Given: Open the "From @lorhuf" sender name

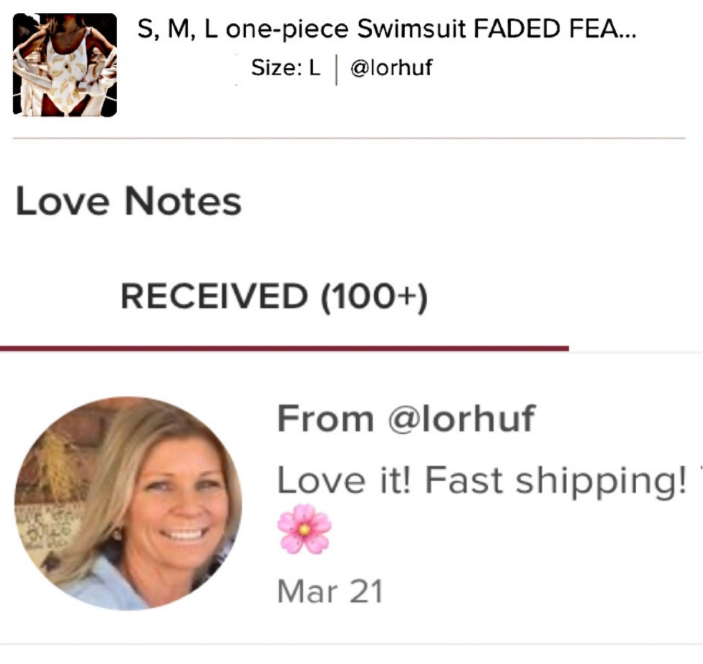Looking at the screenshot, I should click(x=405, y=419).
